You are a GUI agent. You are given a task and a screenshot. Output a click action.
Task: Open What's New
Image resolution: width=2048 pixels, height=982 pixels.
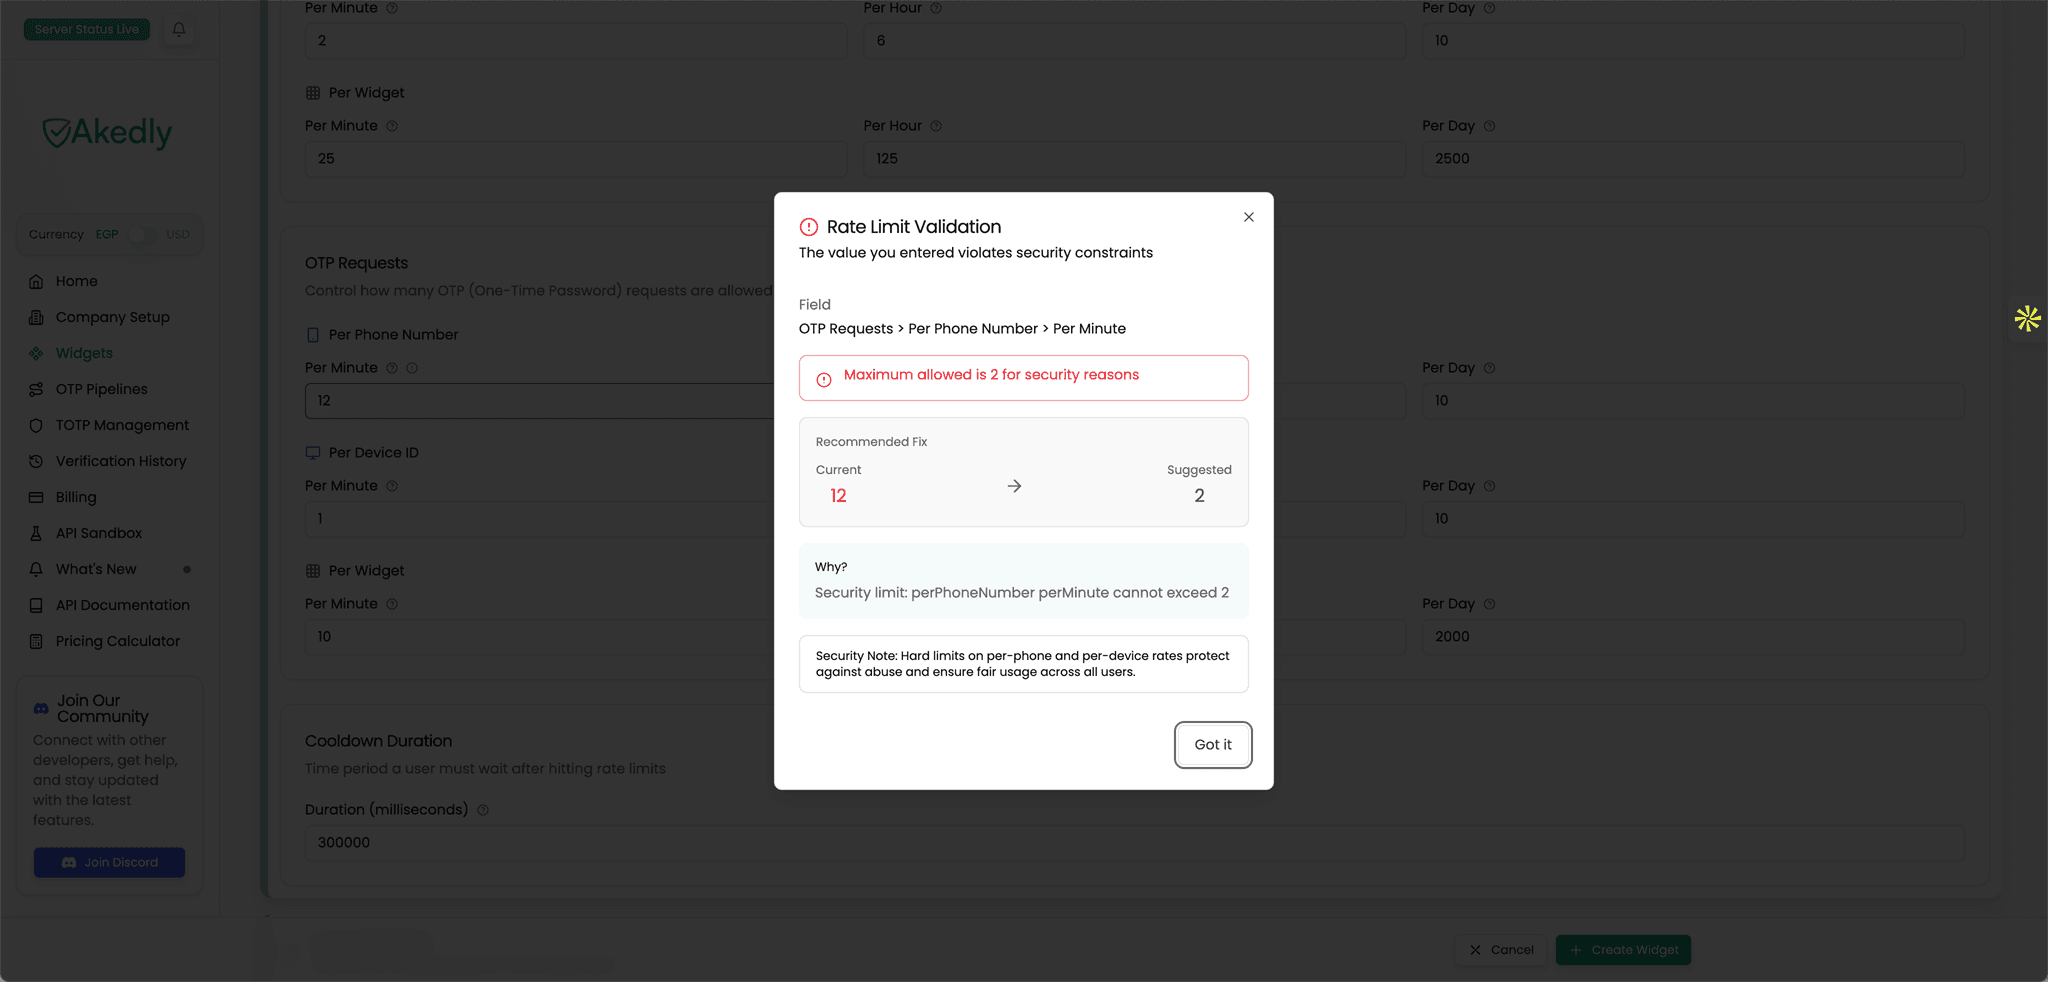point(96,569)
